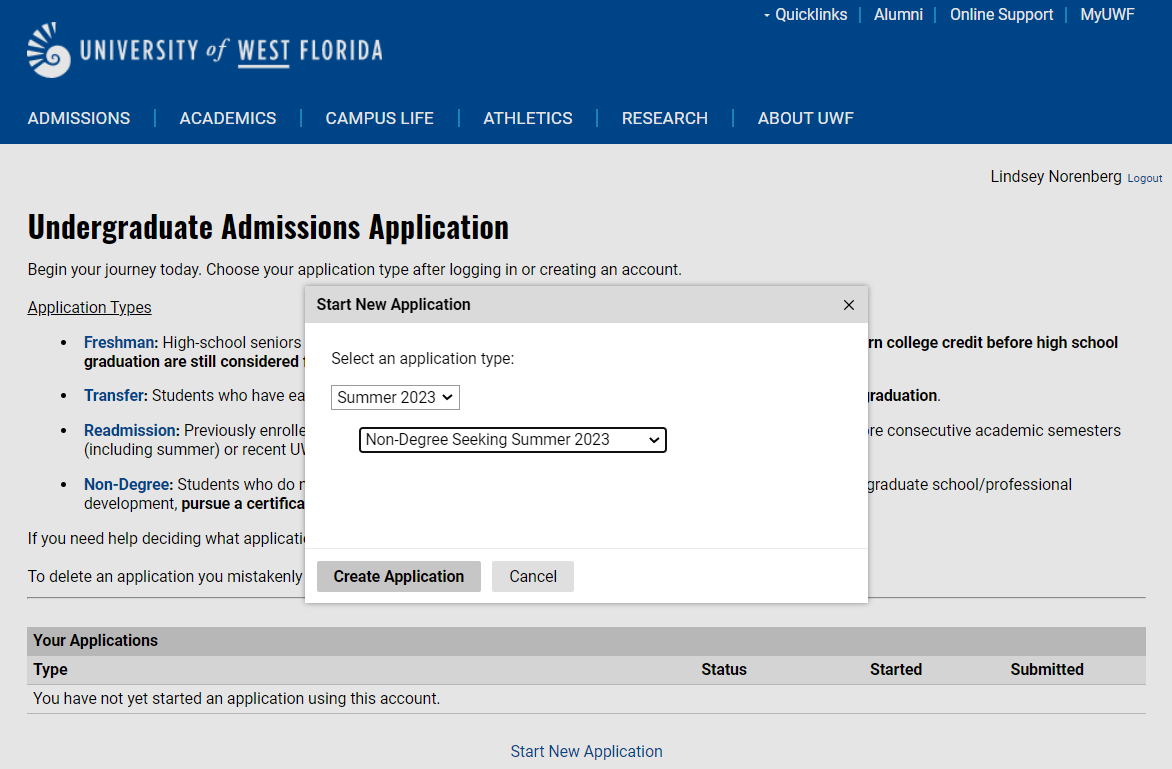Click the Status column header
The width and height of the screenshot is (1172, 769).
pyautogui.click(x=724, y=670)
